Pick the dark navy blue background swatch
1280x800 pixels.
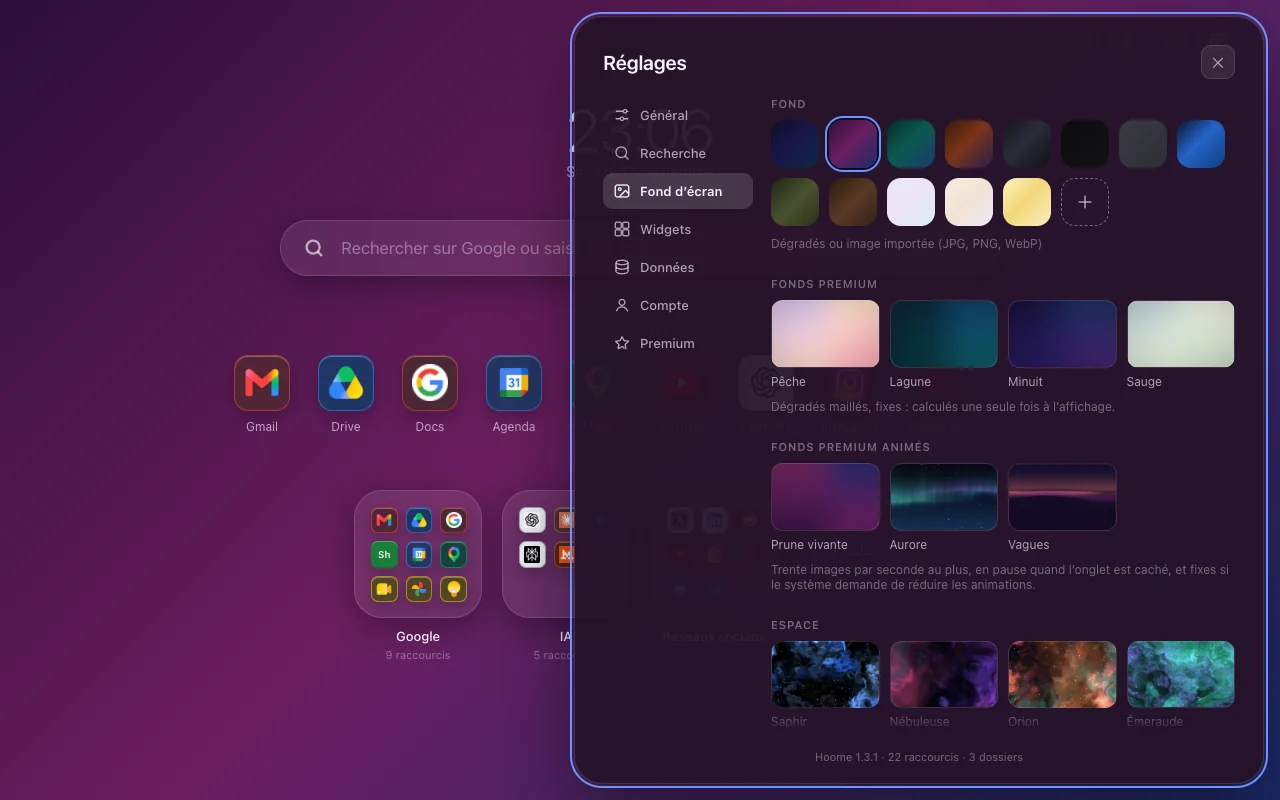click(x=795, y=144)
